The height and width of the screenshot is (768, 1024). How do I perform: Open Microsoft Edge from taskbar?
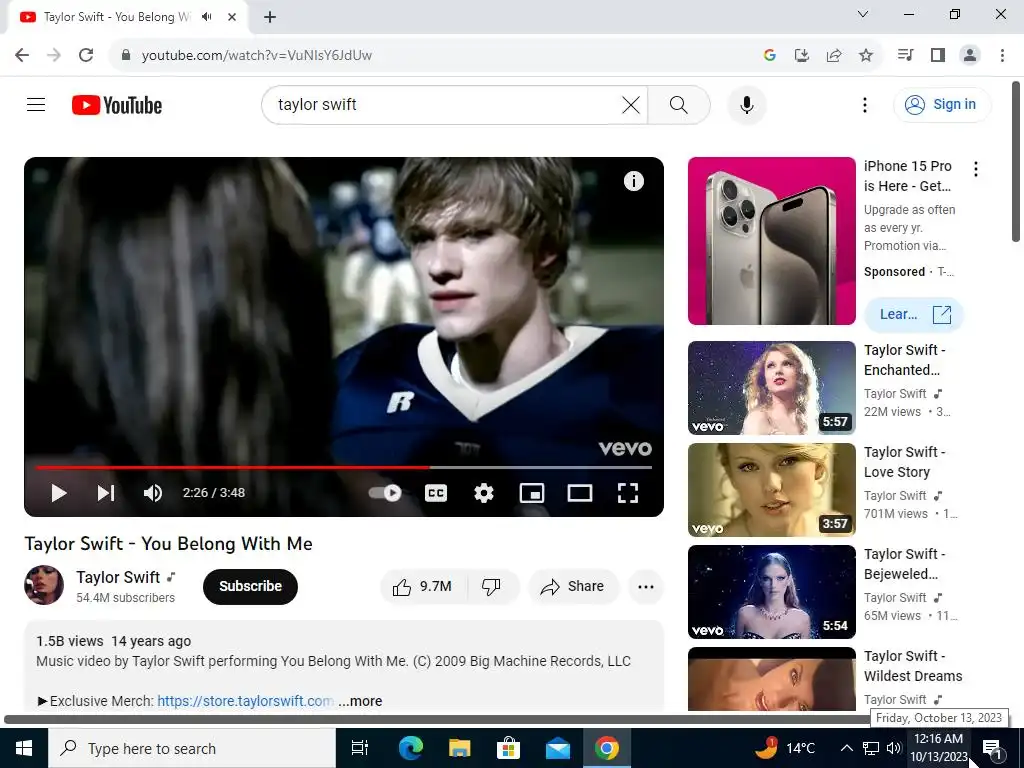point(411,748)
